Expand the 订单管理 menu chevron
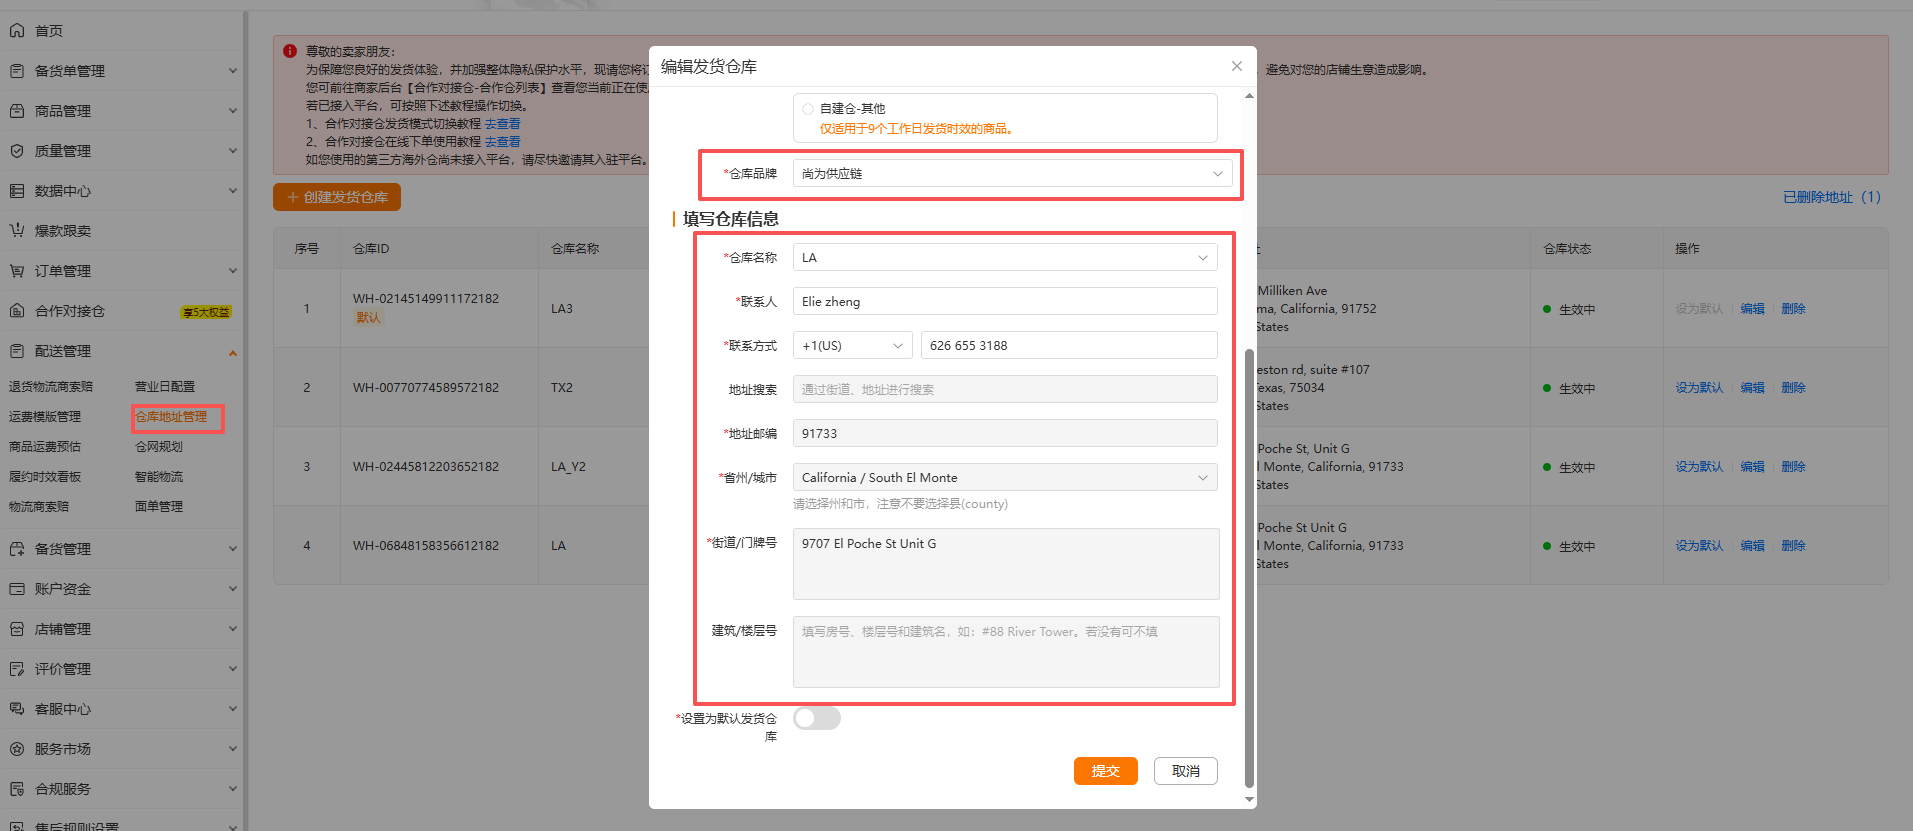Image resolution: width=1913 pixels, height=831 pixels. 233,271
